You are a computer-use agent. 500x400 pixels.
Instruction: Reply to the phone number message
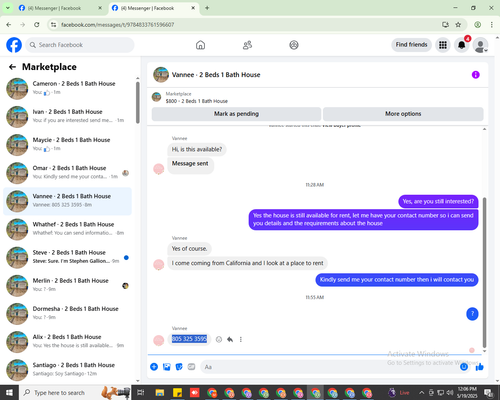pyautogui.click(x=230, y=339)
